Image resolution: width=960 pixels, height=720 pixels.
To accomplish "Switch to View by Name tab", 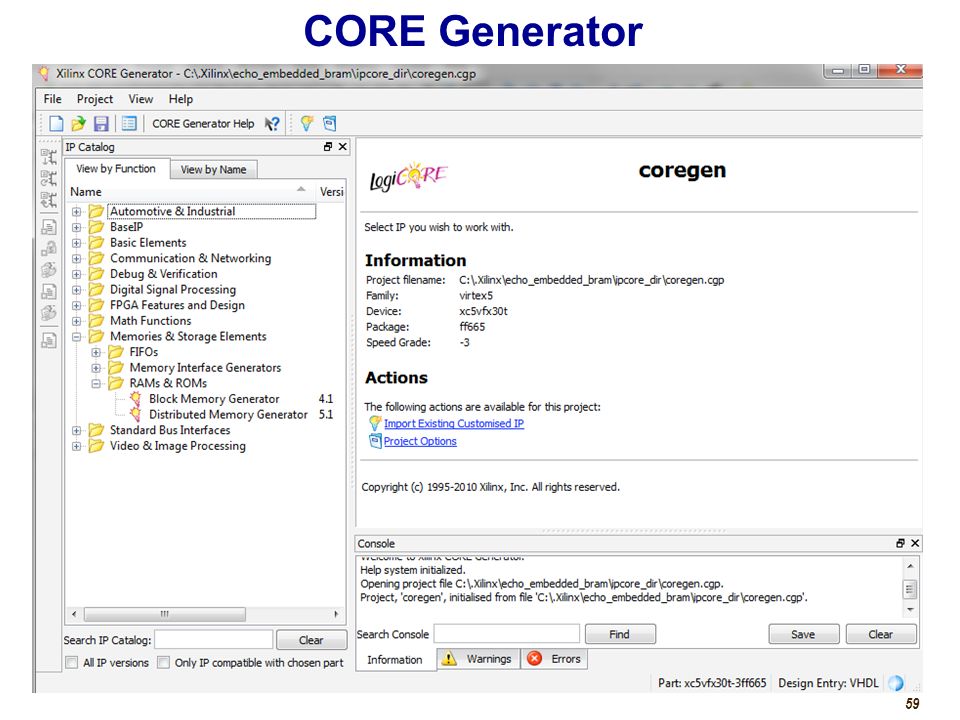I will [213, 170].
